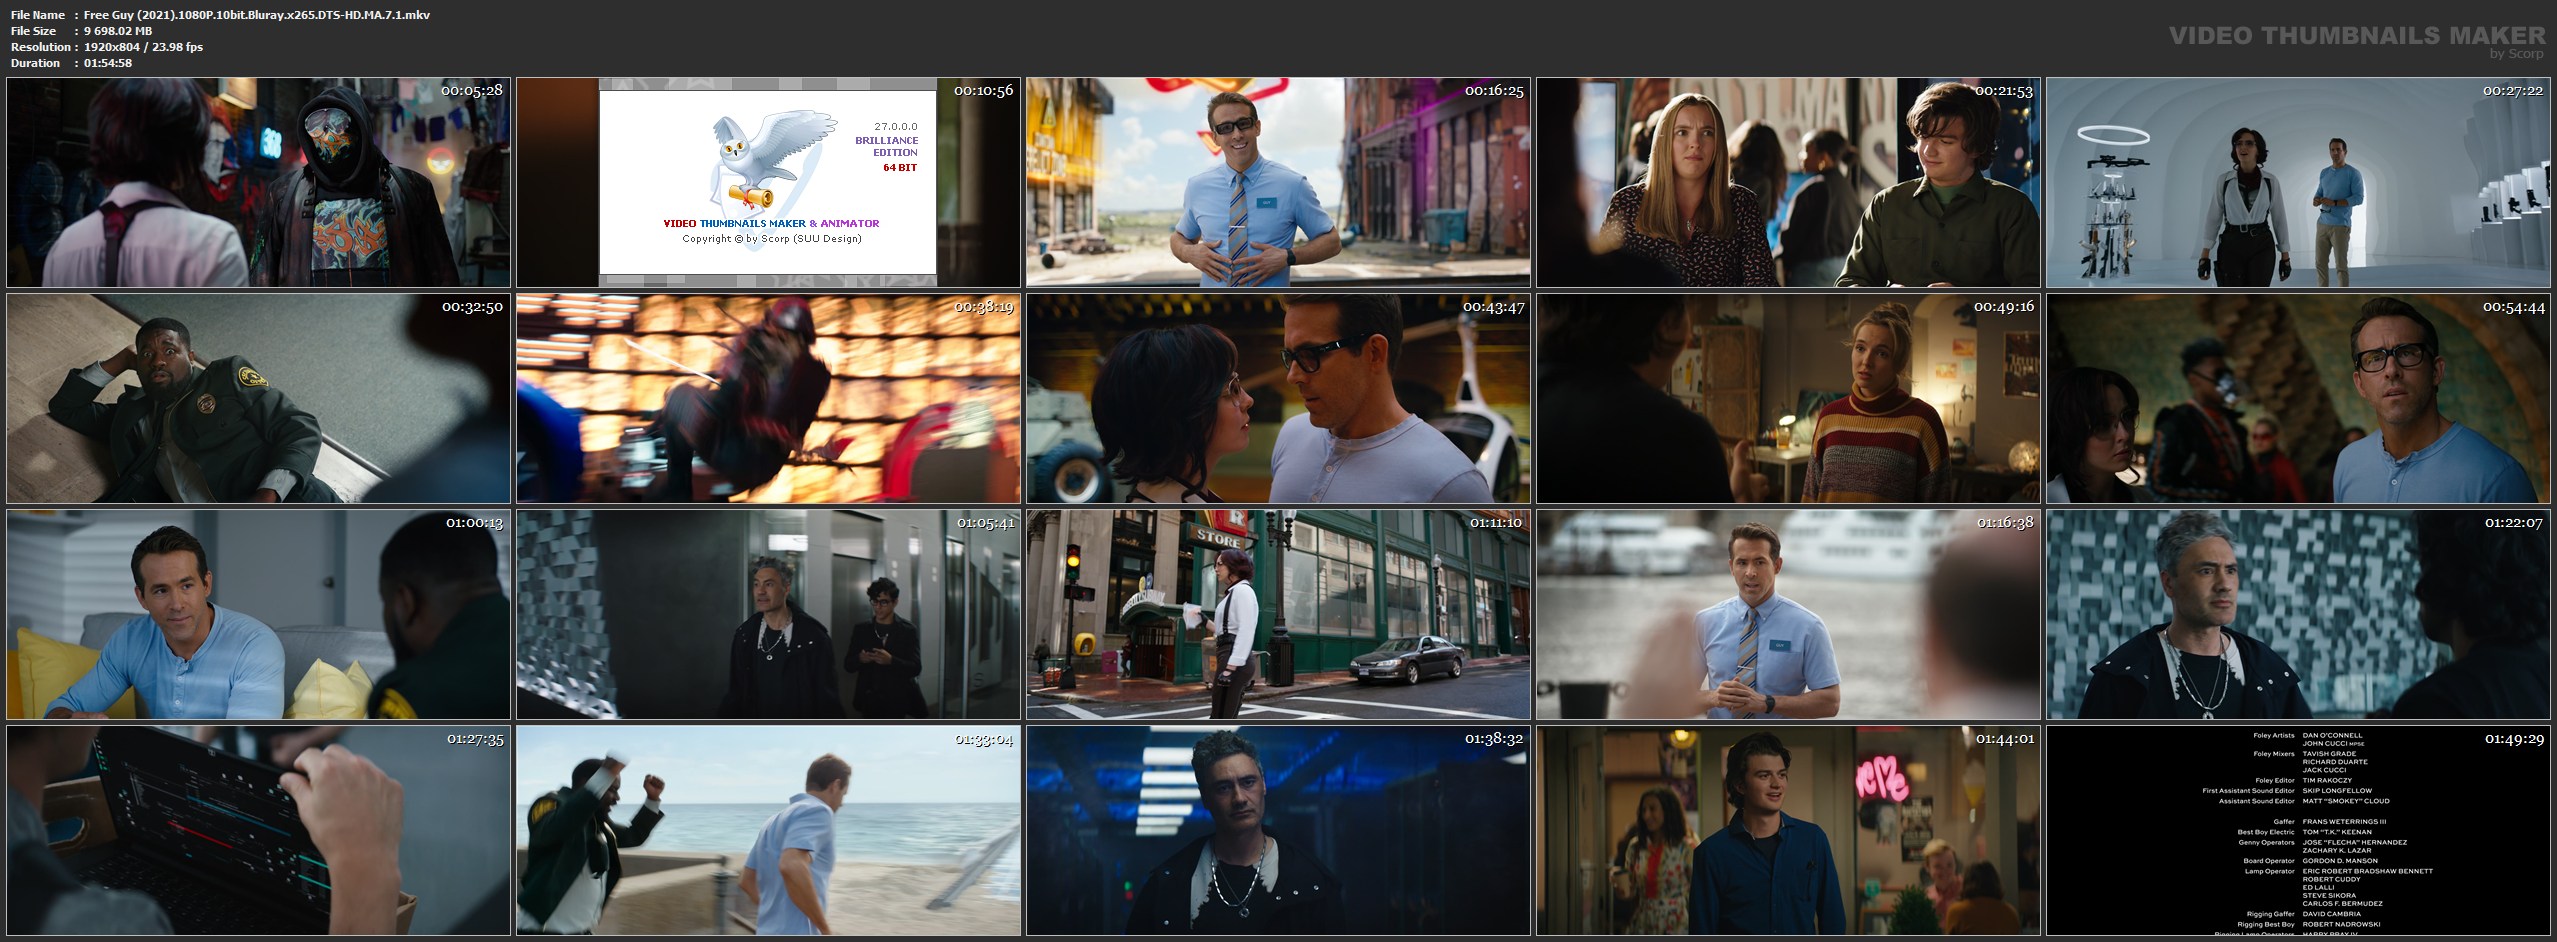This screenshot has height=942, width=2557.
Task: Open the end credits thumbnail at 01:49:29
Action: click(2298, 831)
